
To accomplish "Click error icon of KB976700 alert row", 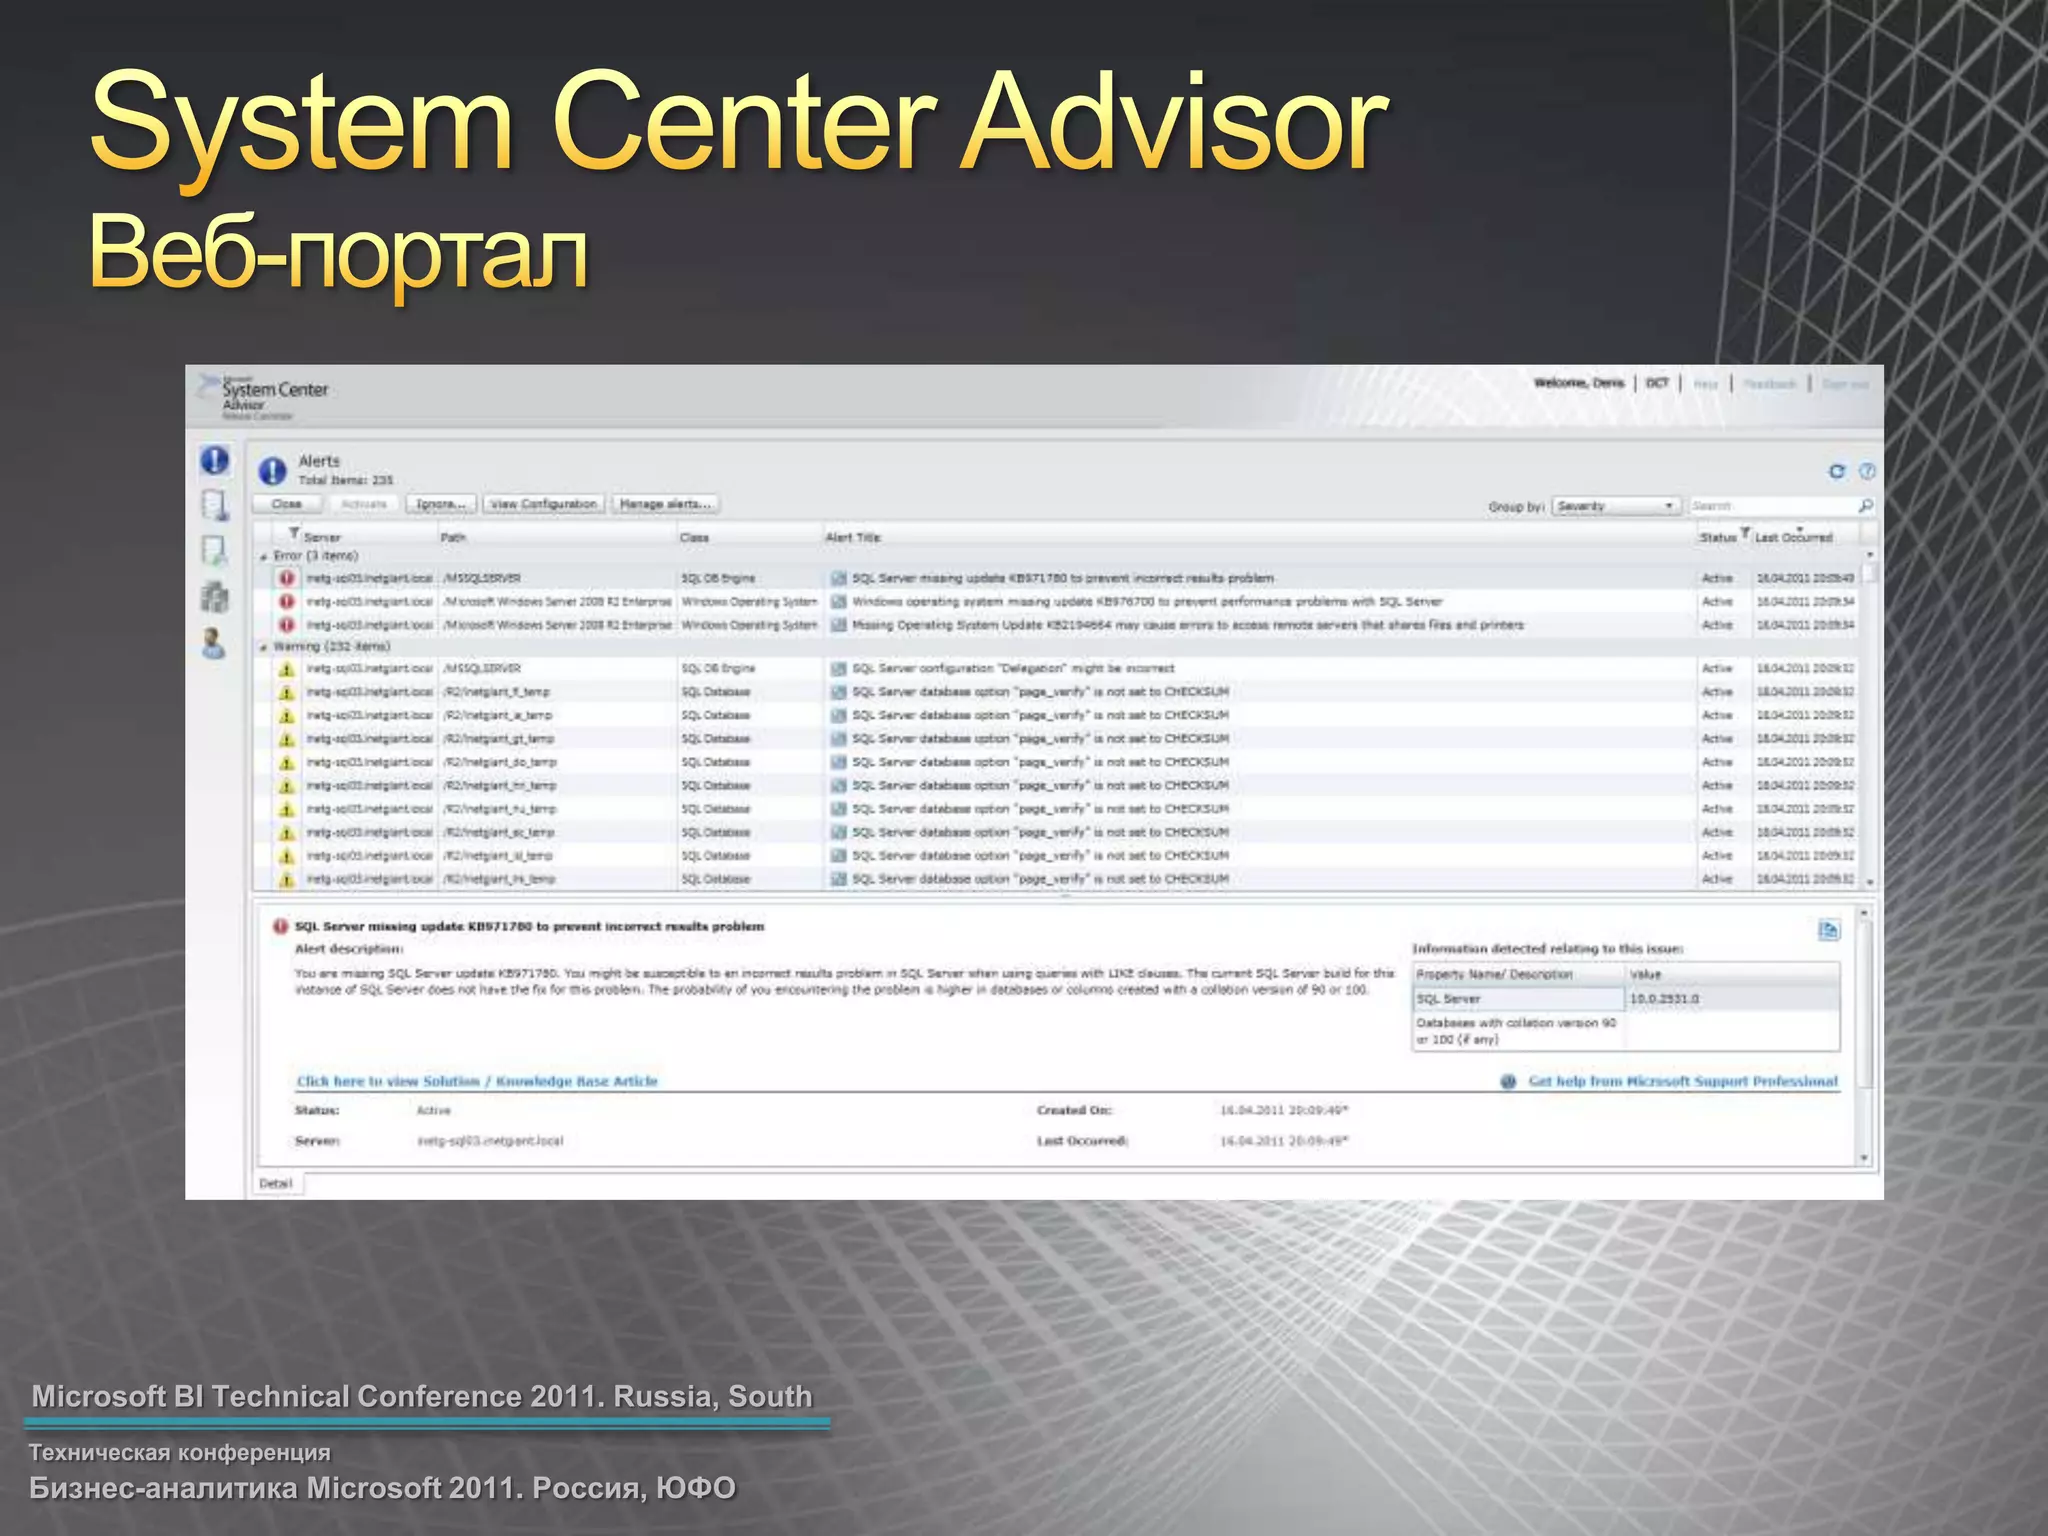I will (287, 601).
